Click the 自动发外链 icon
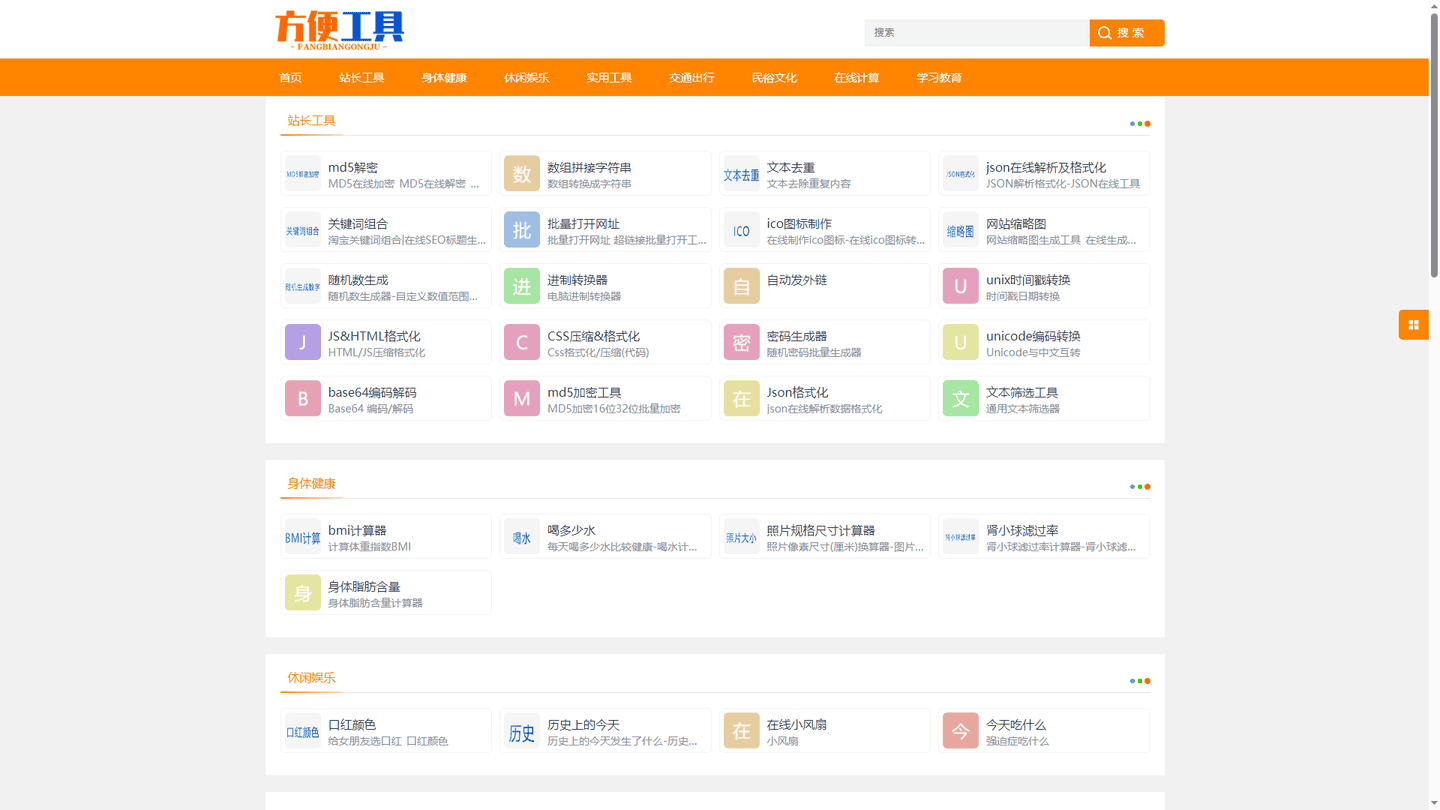 (741, 286)
